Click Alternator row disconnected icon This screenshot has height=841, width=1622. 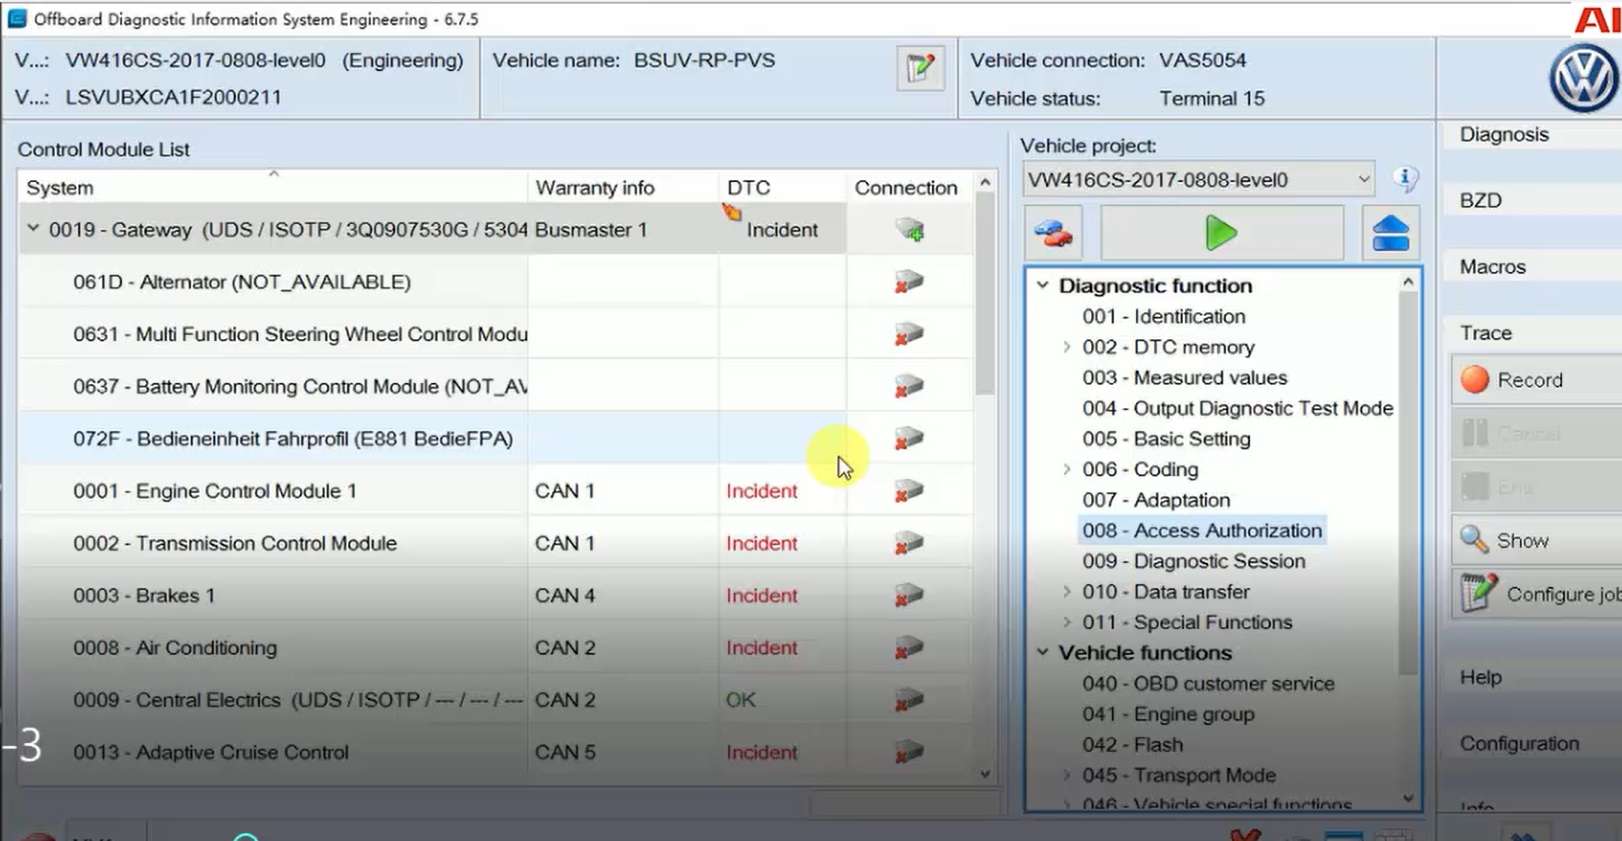[908, 282]
